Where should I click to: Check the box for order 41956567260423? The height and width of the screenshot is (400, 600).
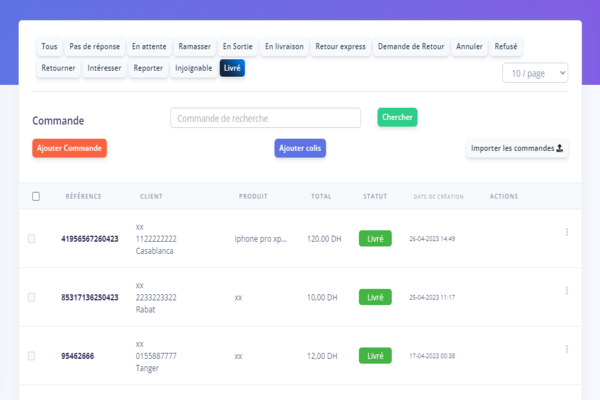point(32,239)
